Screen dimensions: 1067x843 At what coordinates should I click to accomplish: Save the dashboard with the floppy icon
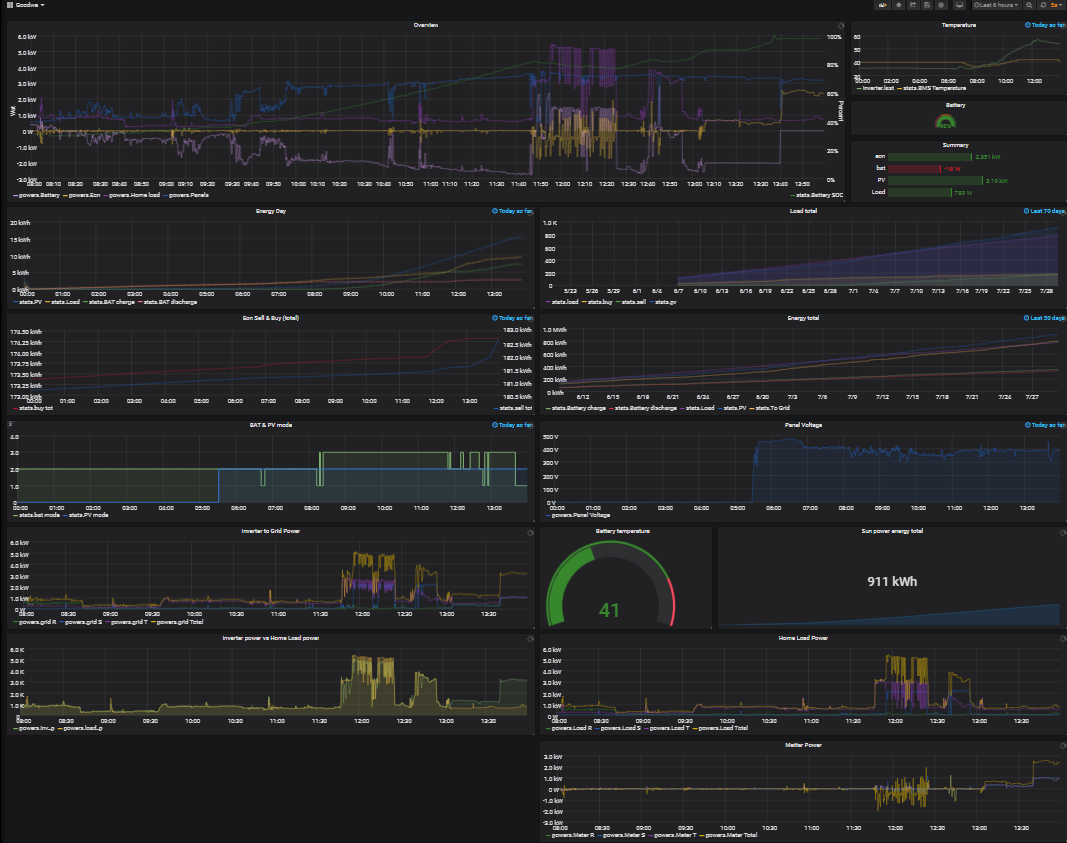pos(927,5)
